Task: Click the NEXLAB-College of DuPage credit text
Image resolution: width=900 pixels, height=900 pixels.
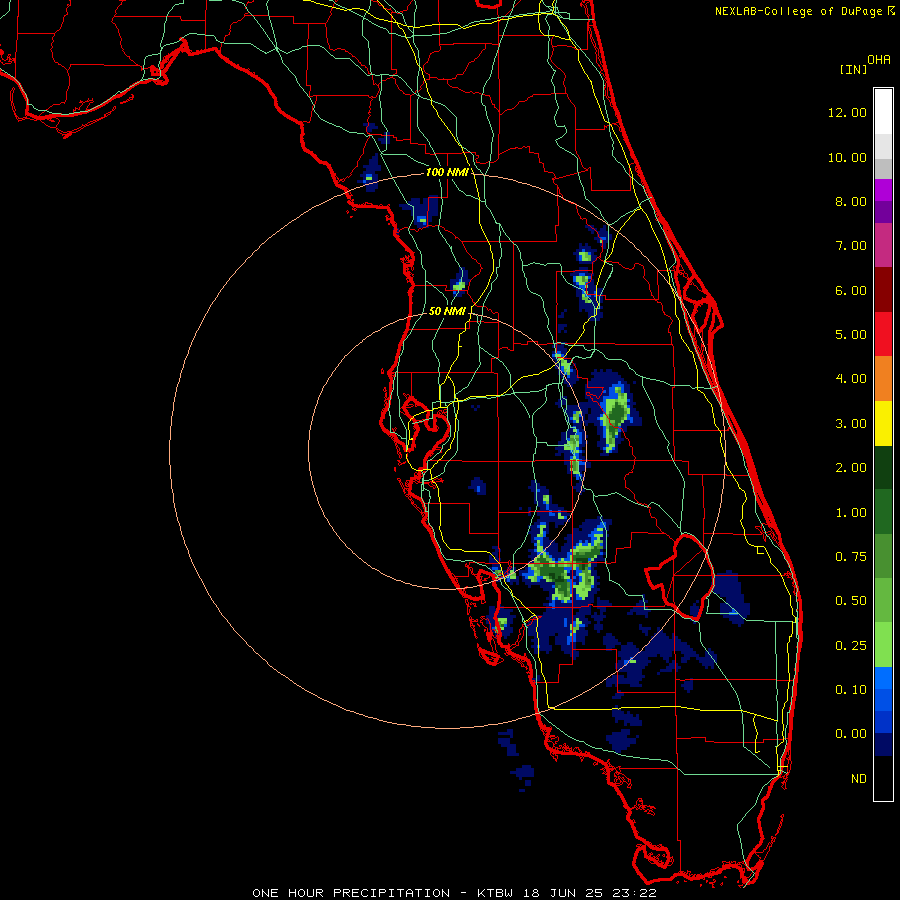Action: (799, 11)
